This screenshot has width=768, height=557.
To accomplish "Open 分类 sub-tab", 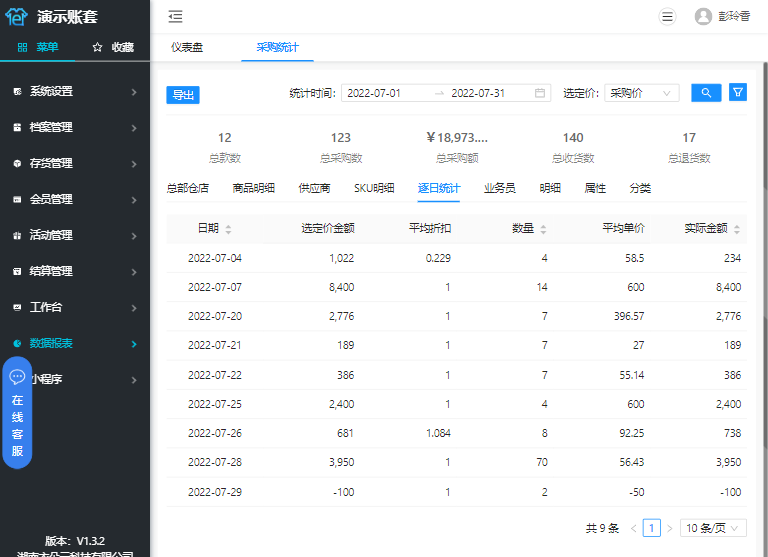I will pyautogui.click(x=640, y=188).
